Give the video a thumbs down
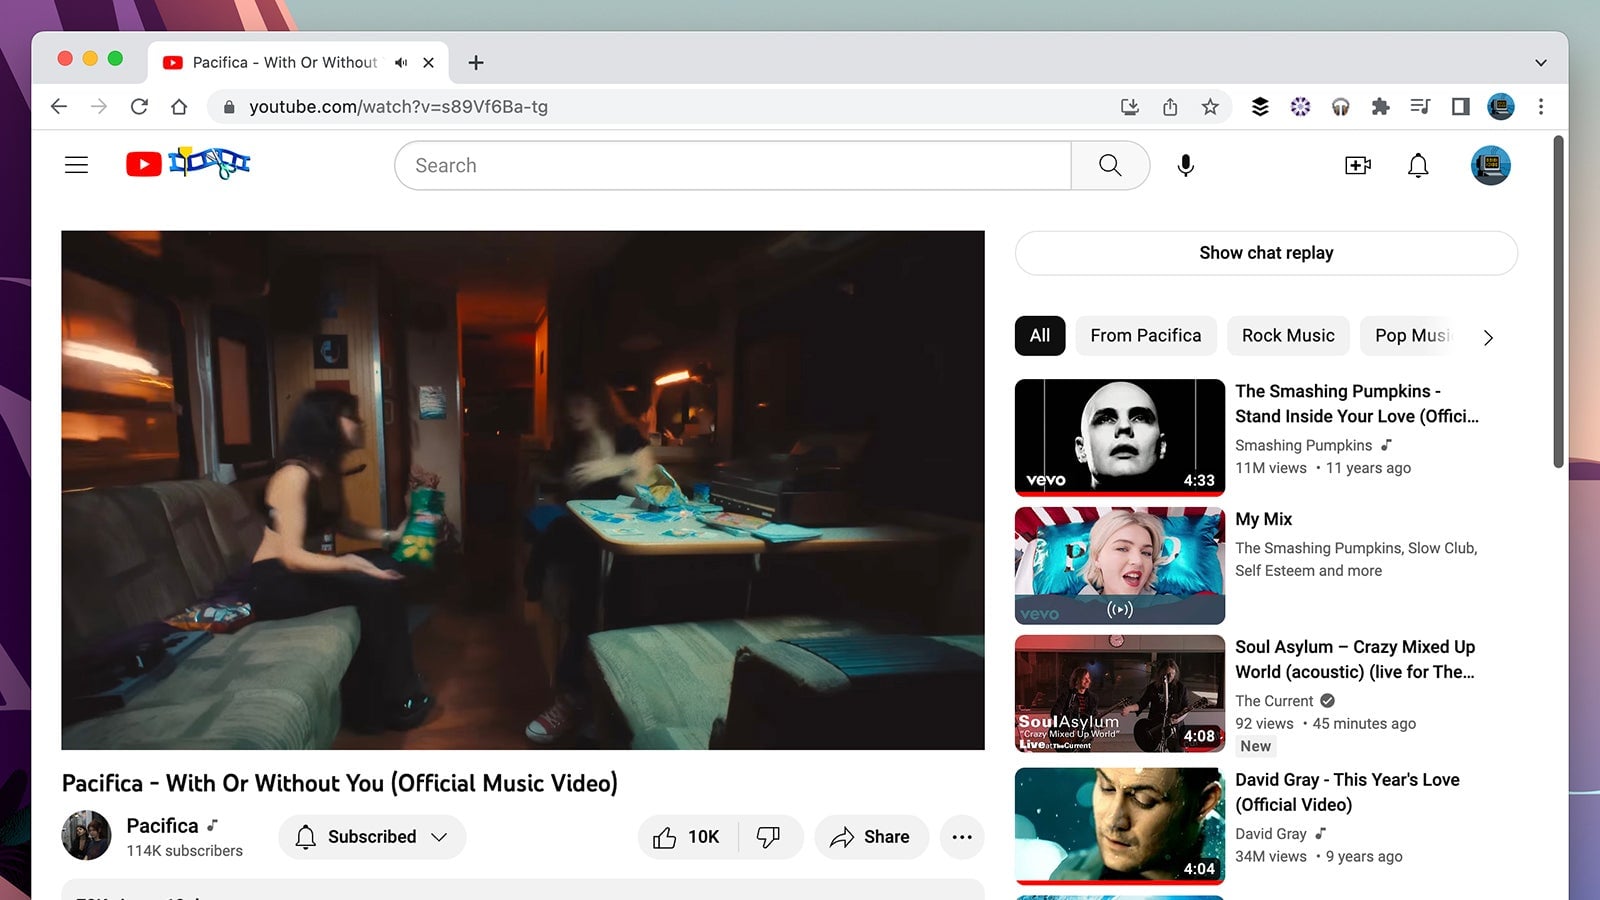 pyautogui.click(x=768, y=837)
